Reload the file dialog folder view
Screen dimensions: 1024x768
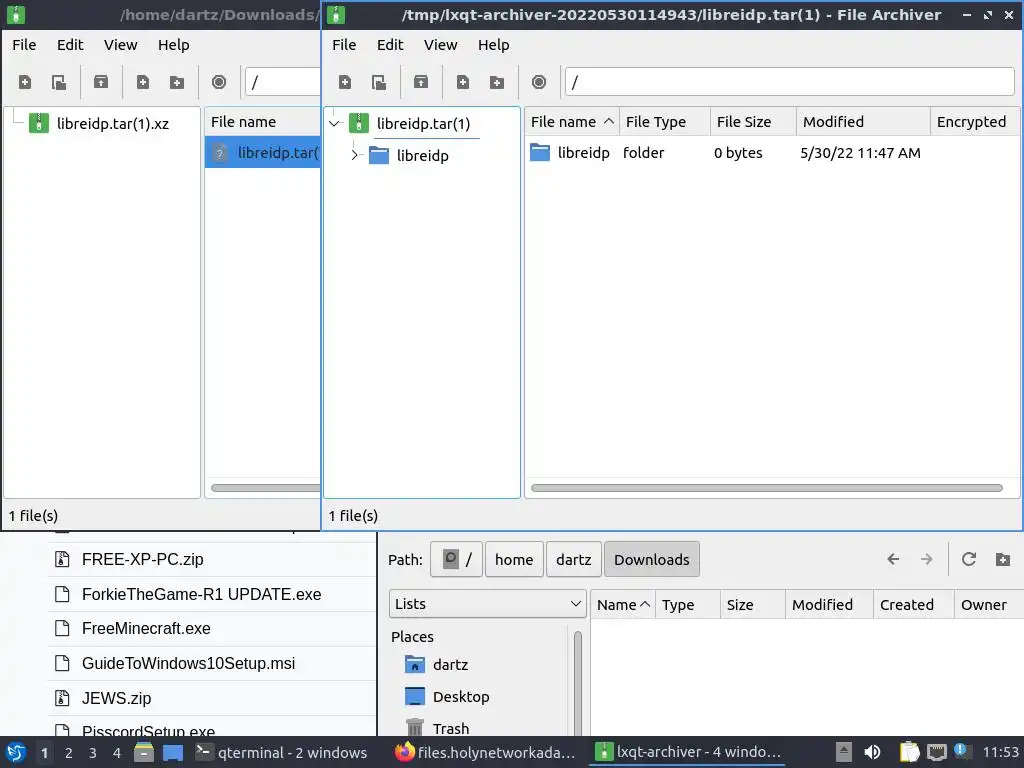pyautogui.click(x=968, y=559)
